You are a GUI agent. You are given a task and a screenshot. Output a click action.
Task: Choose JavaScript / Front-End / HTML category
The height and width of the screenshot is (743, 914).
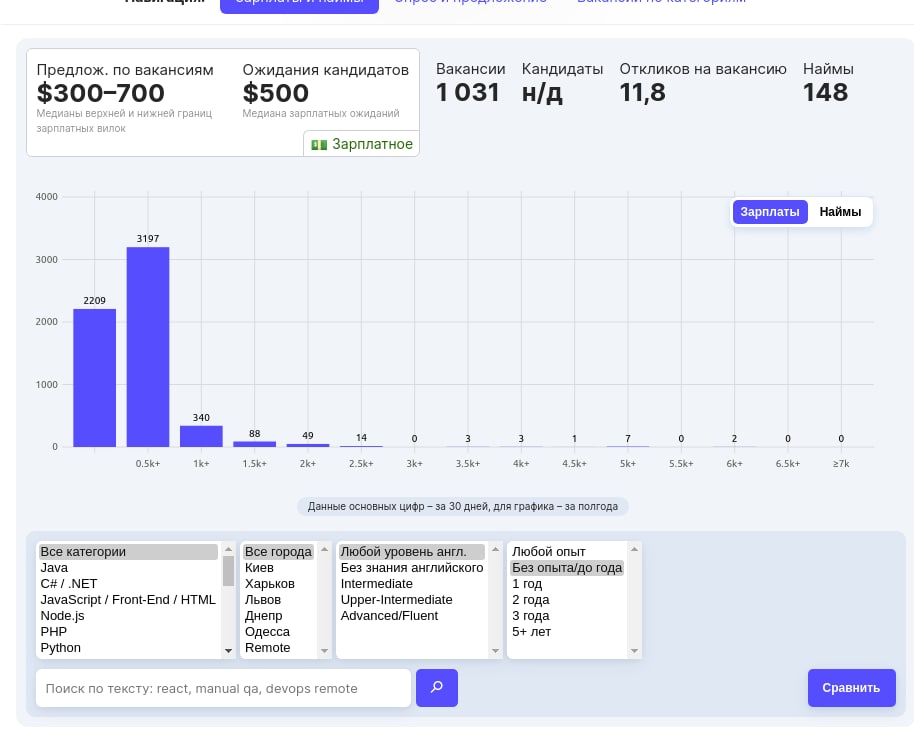click(128, 600)
